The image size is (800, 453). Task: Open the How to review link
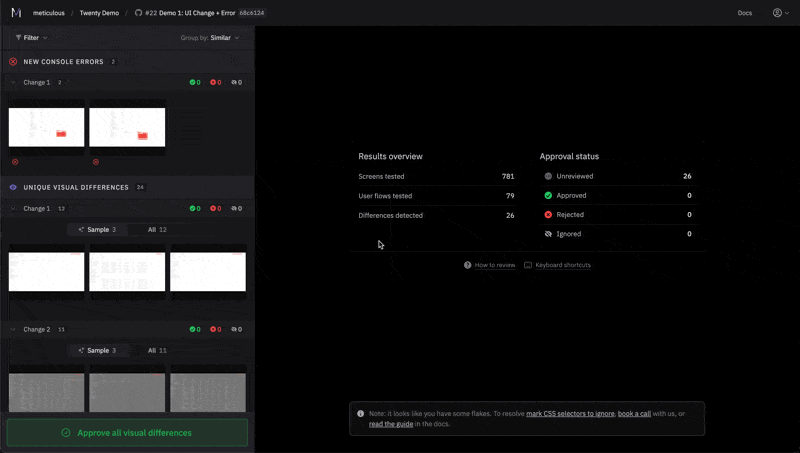click(495, 265)
